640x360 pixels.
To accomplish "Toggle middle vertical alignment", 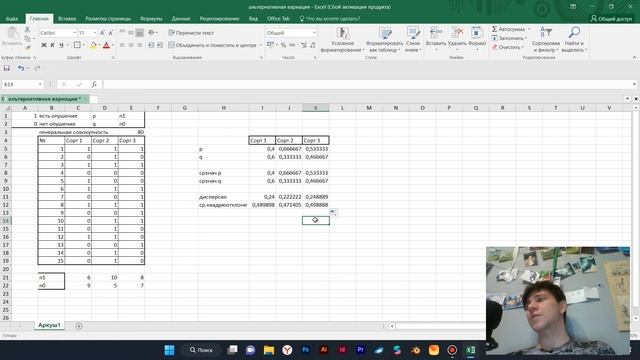I will 131,33.
